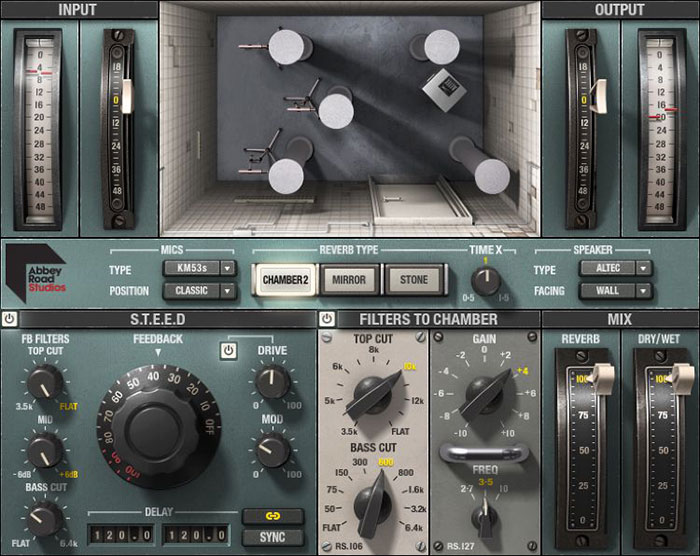This screenshot has width=700, height=556.
Task: Select 3.5k on the RS.106 top cut dial
Action: pyautogui.click(x=349, y=431)
